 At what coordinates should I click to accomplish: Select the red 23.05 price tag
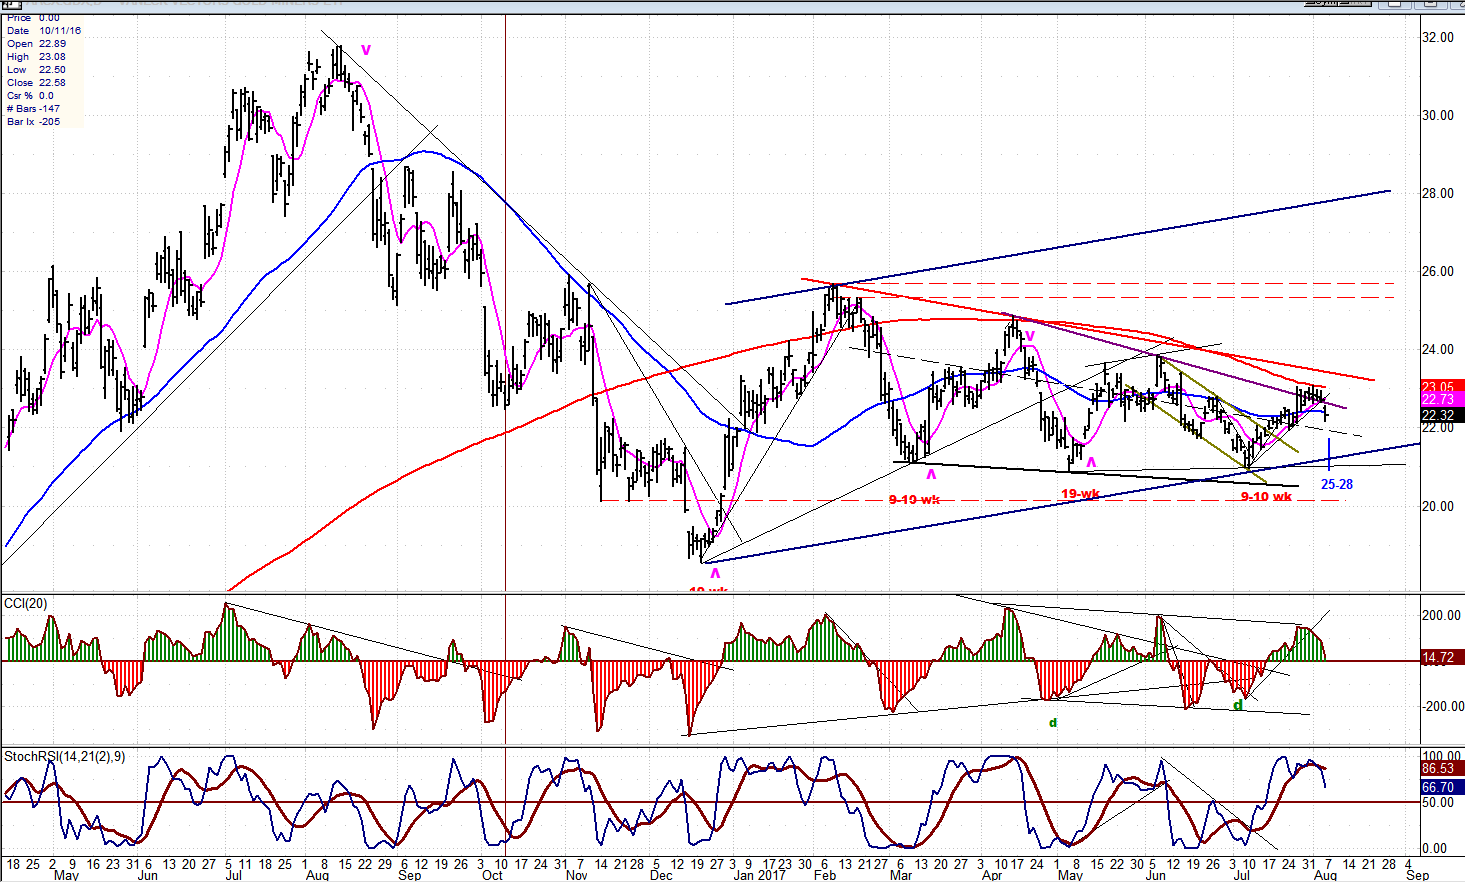[x=1442, y=387]
